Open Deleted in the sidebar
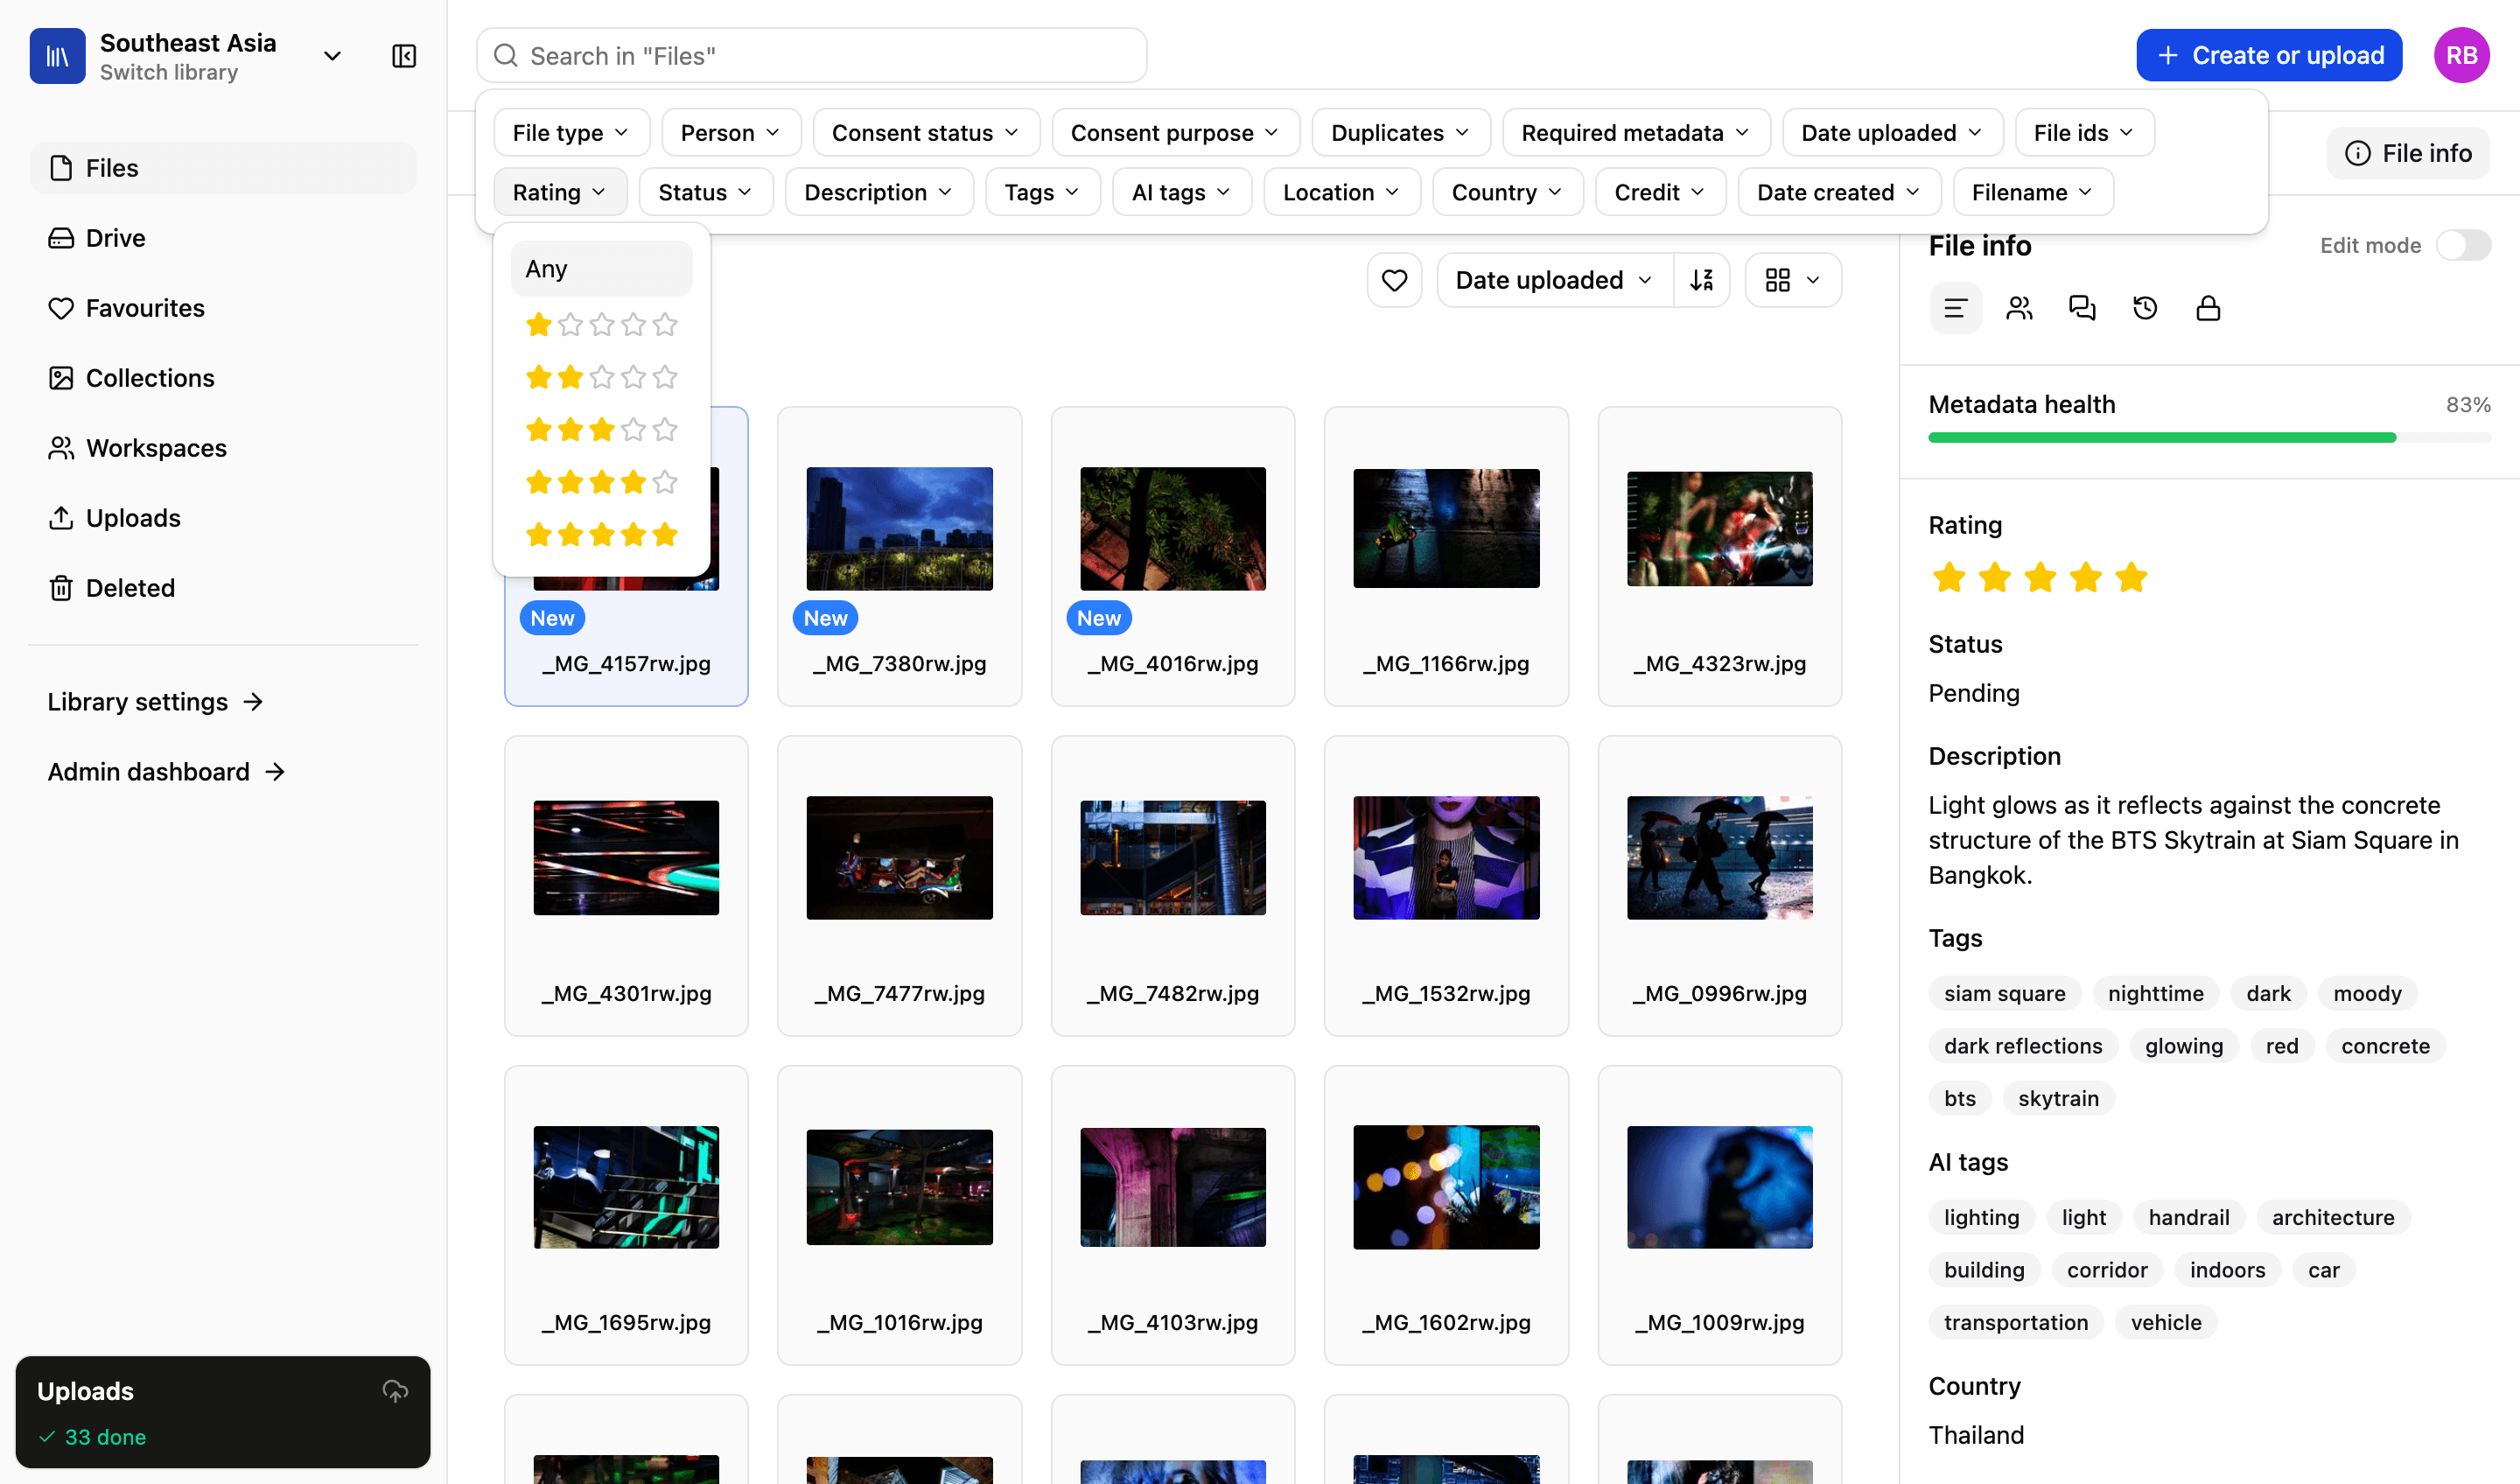The width and height of the screenshot is (2520, 1484). coord(222,588)
